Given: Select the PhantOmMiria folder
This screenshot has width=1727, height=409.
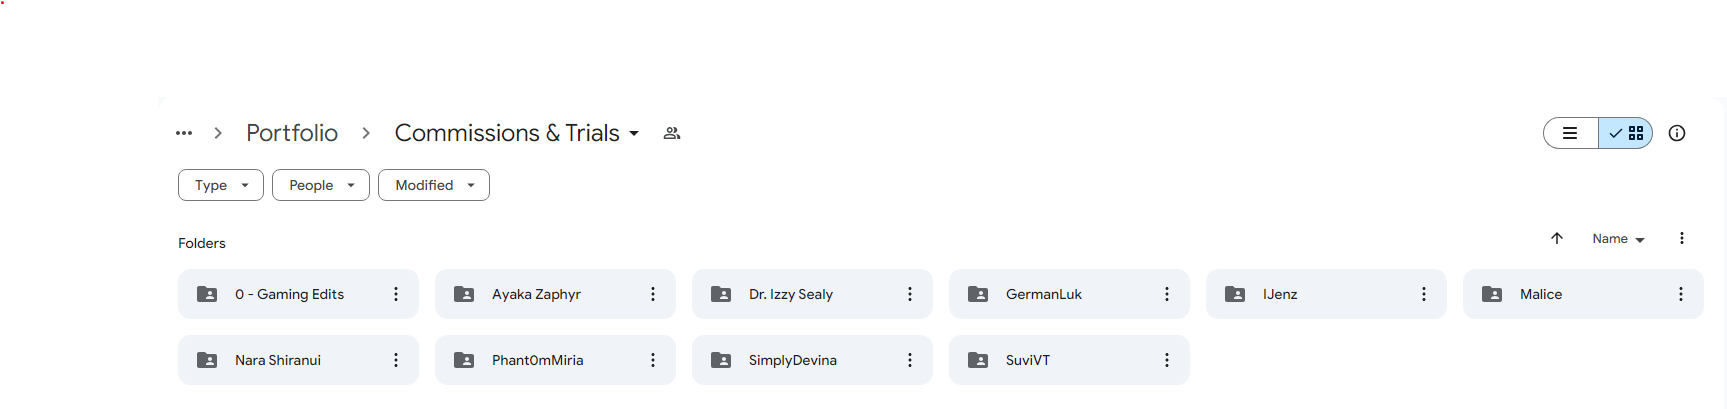Looking at the screenshot, I should point(537,360).
